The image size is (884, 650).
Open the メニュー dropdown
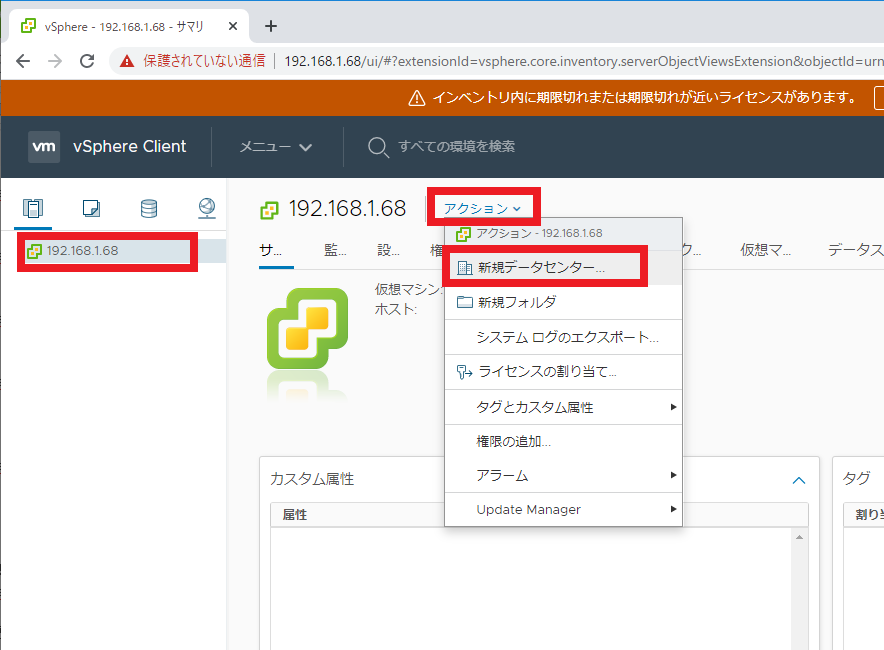(x=276, y=147)
